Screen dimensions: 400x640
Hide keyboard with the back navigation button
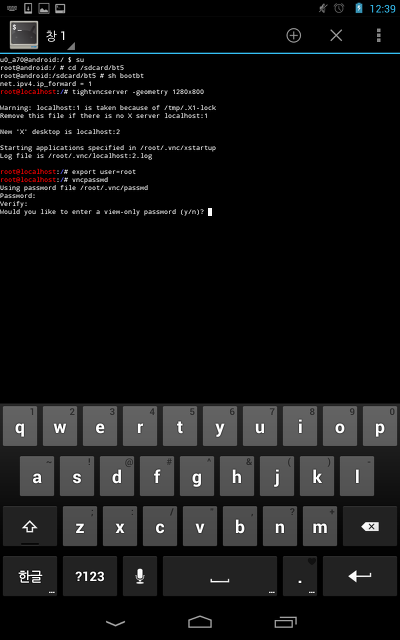coord(116,622)
